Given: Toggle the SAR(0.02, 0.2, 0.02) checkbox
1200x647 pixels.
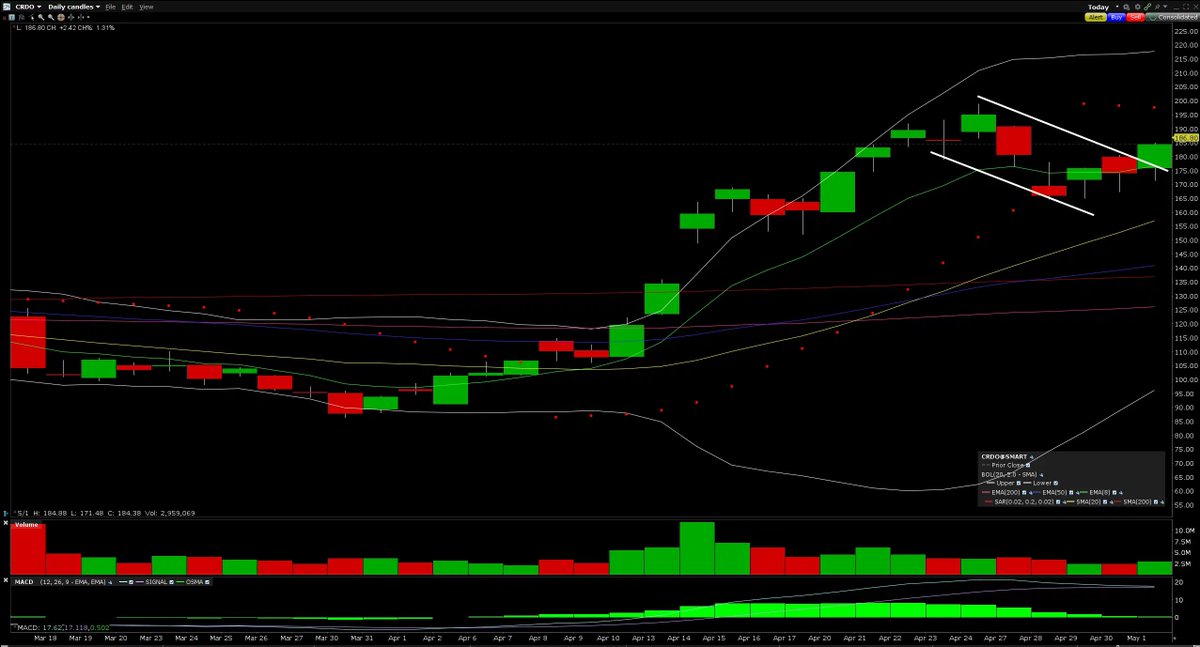Looking at the screenshot, I should tap(1058, 502).
